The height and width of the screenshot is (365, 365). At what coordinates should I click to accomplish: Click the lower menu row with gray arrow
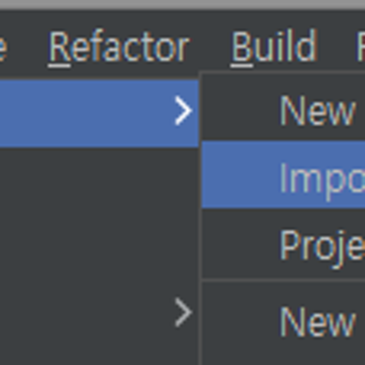99,312
